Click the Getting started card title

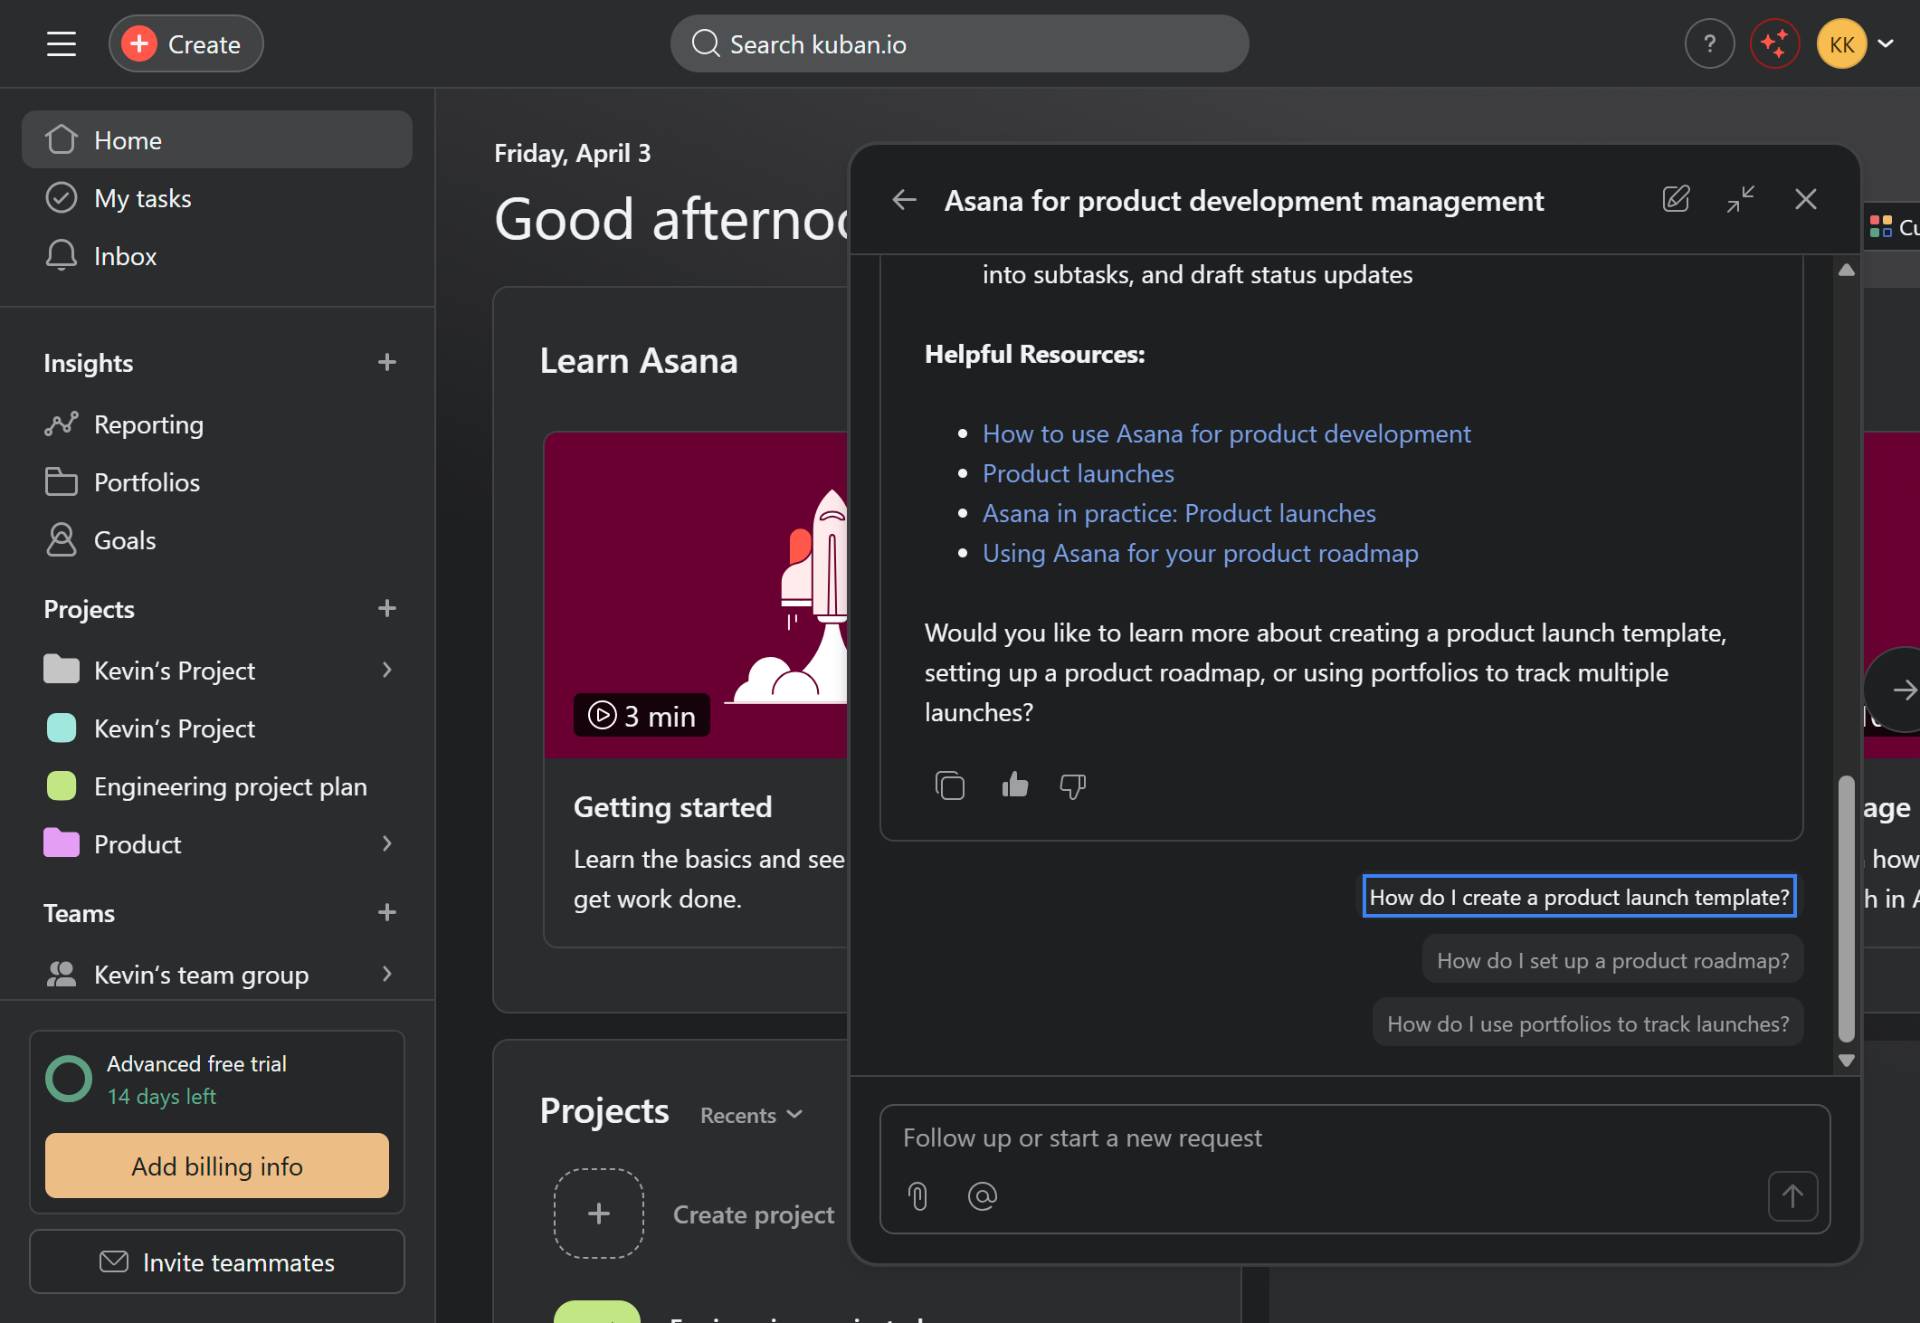point(672,807)
